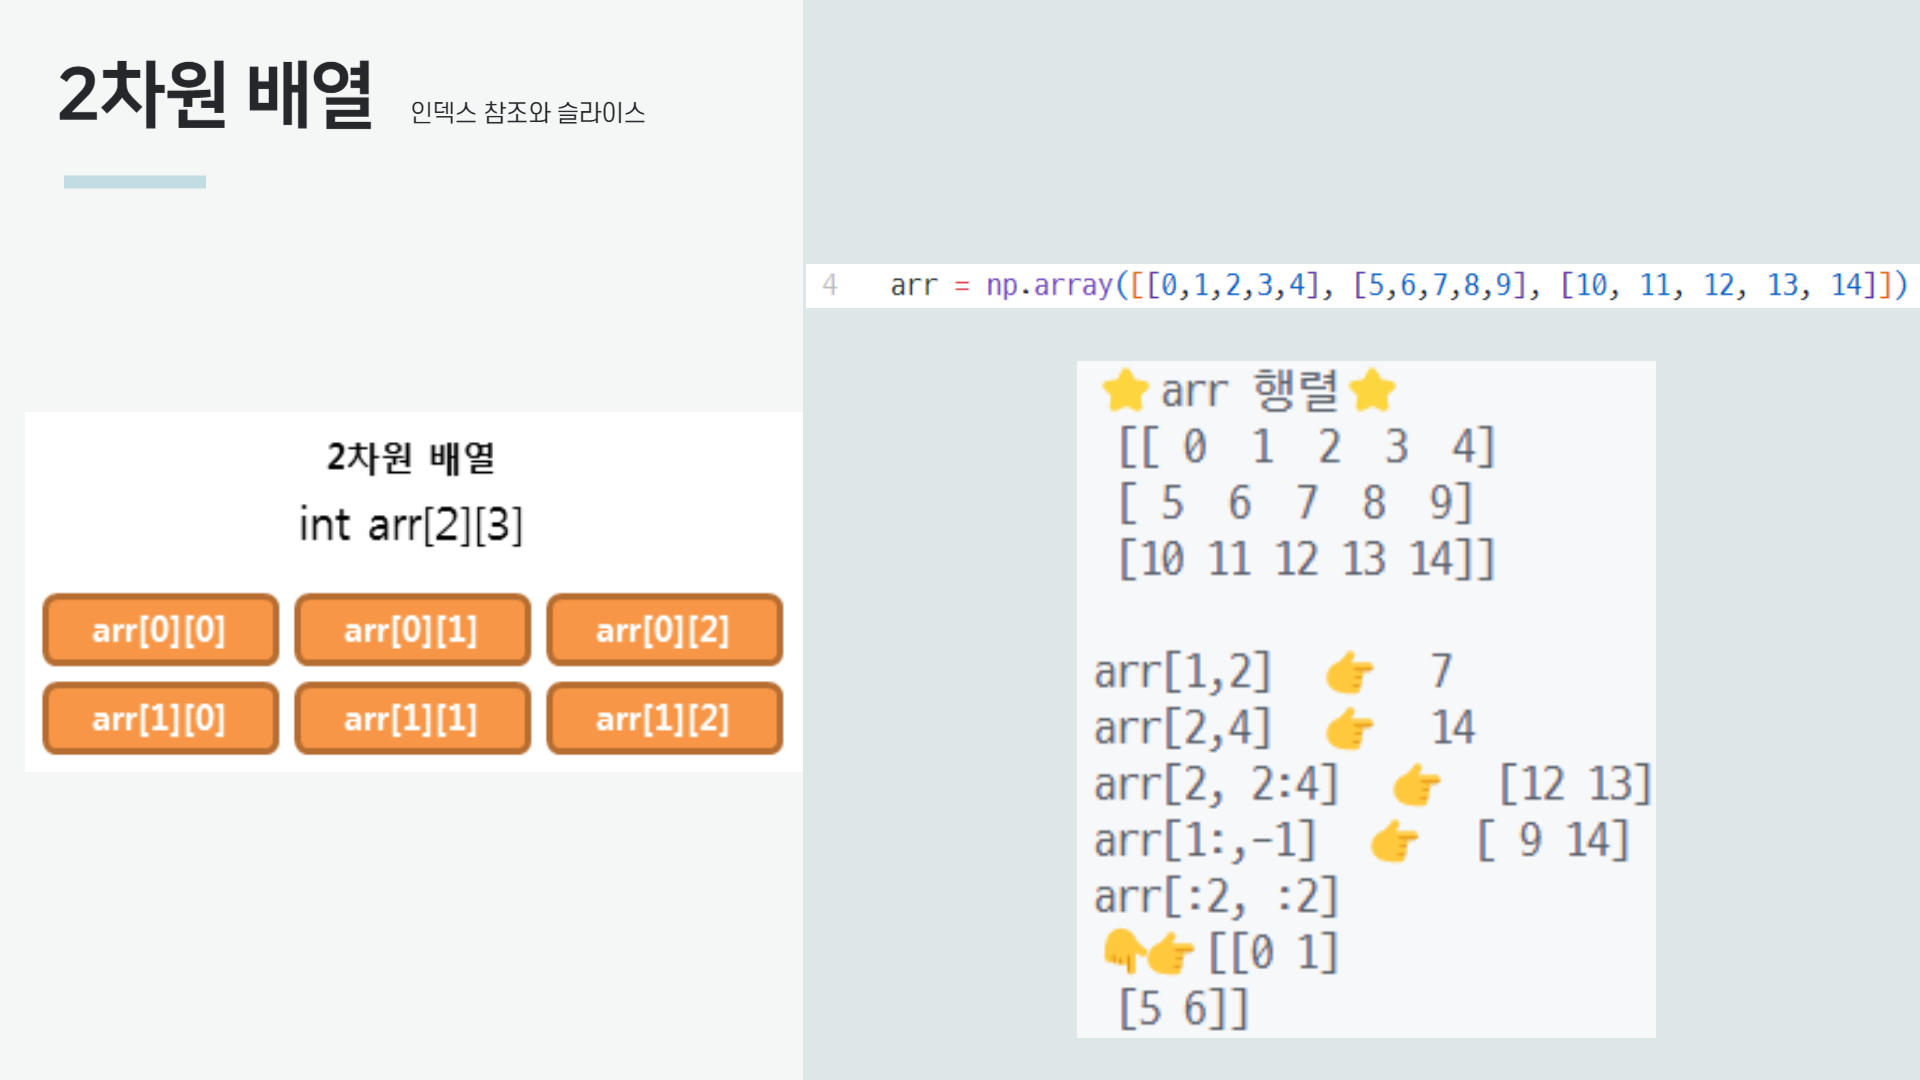This screenshot has width=1920, height=1080.
Task: Click the arr[0][0] orange box
Action: click(x=160, y=630)
